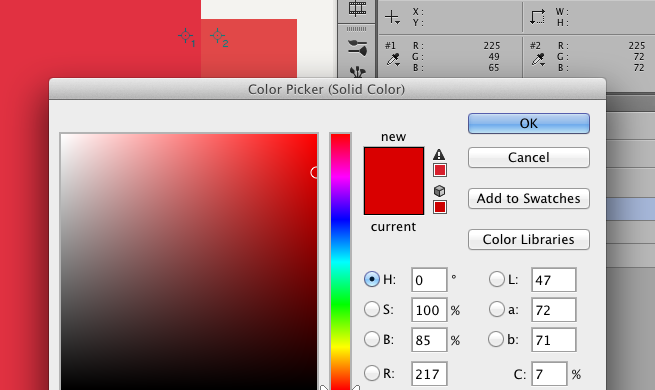Screen dimensions: 655x390
Task: Click OK to confirm the color
Action: point(529,124)
